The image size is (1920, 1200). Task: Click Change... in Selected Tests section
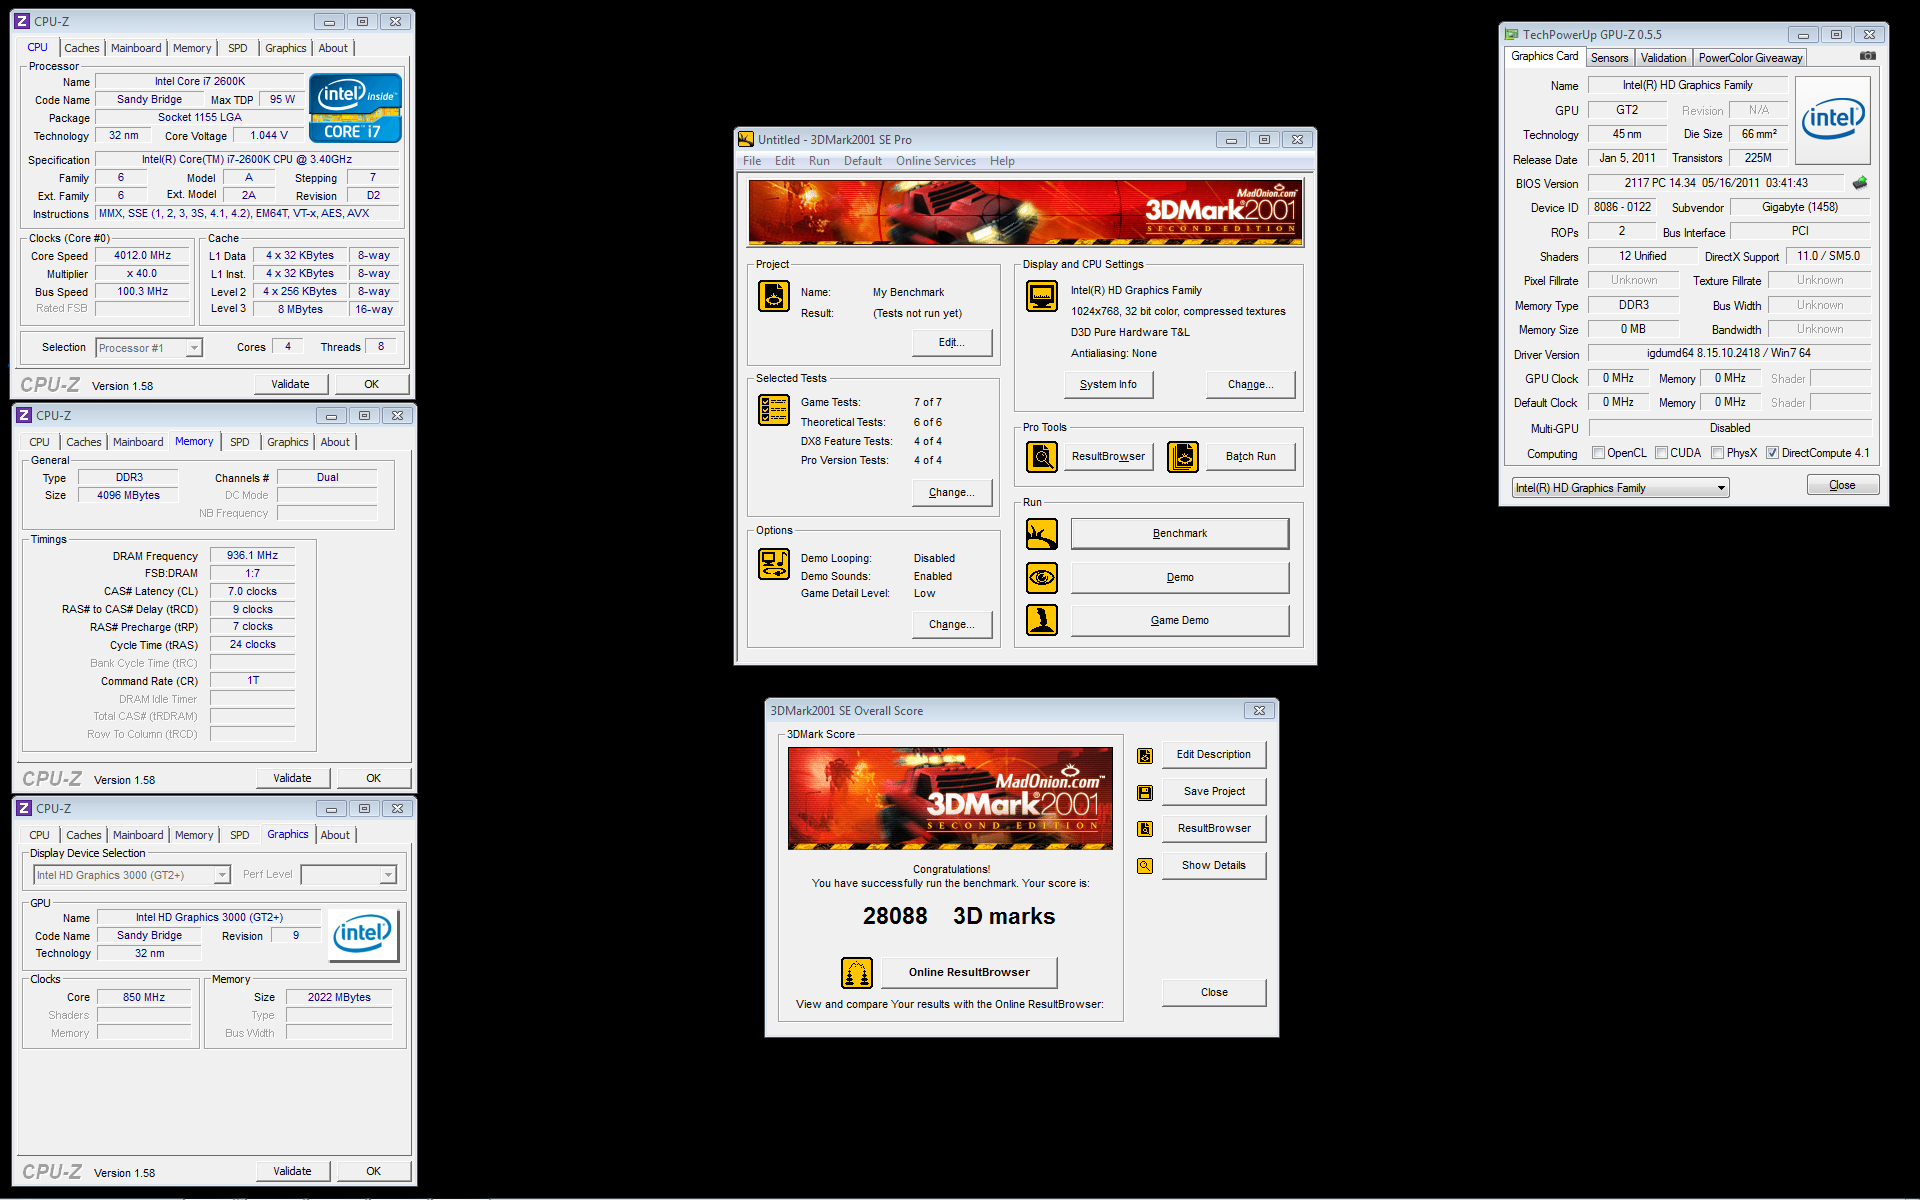tap(952, 492)
